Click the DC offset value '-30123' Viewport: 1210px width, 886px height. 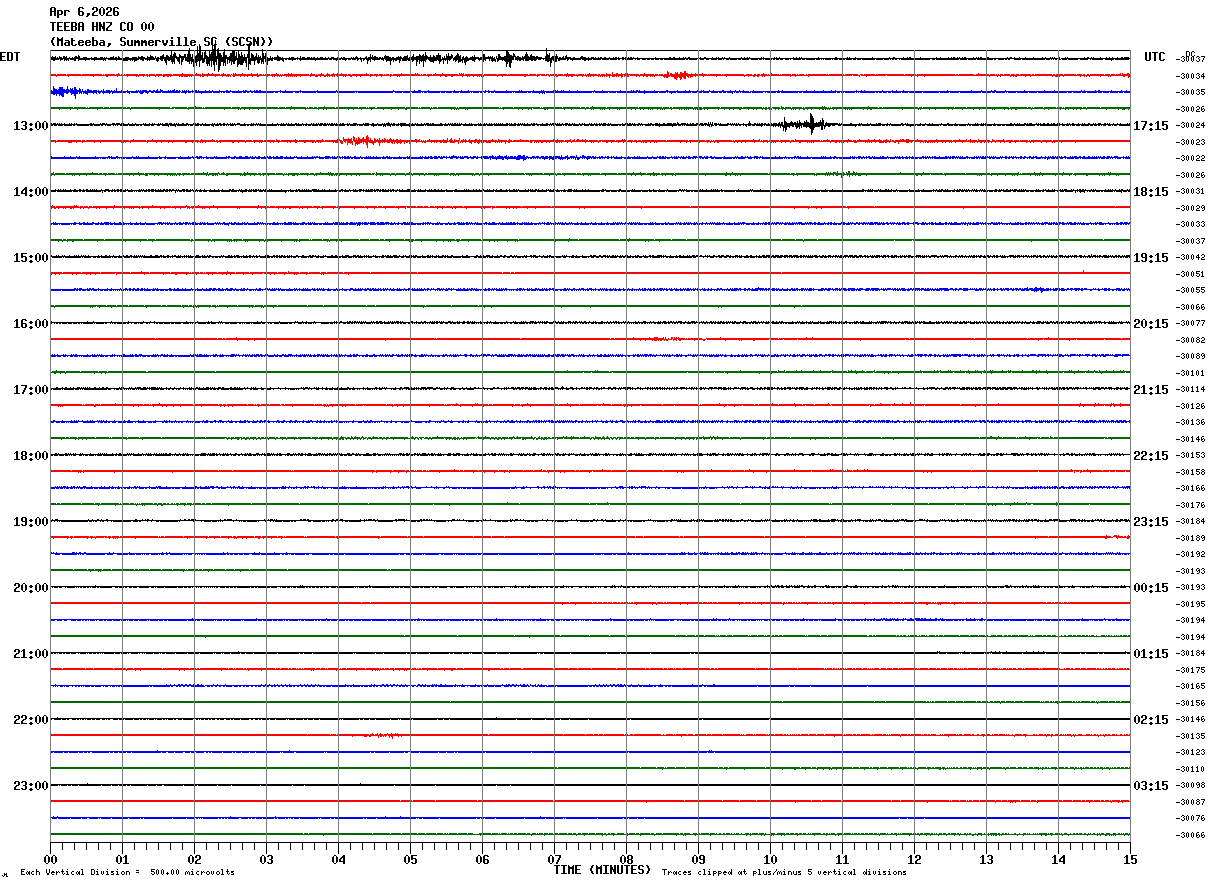point(1191,752)
